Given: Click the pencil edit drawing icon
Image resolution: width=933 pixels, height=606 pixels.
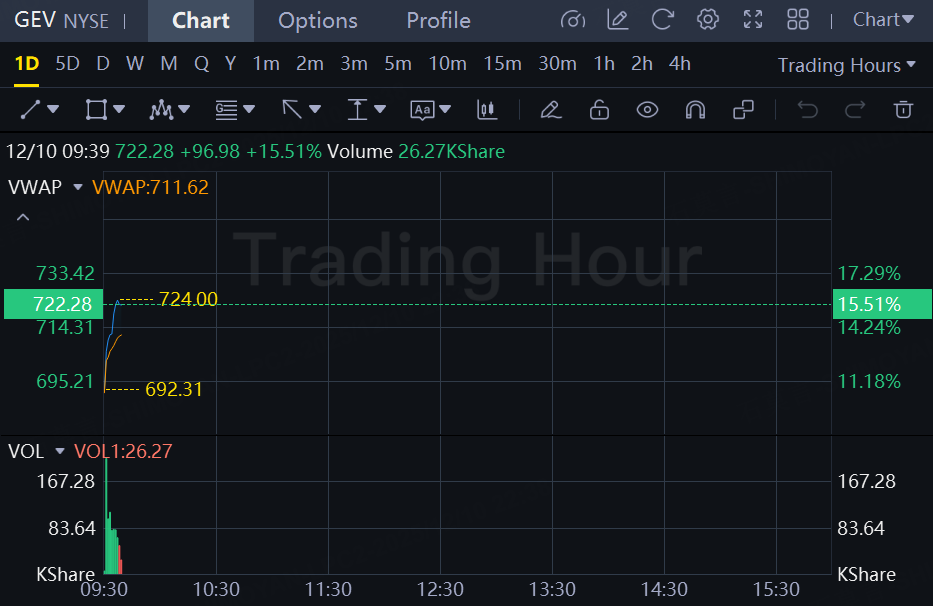Looking at the screenshot, I should (x=549, y=110).
